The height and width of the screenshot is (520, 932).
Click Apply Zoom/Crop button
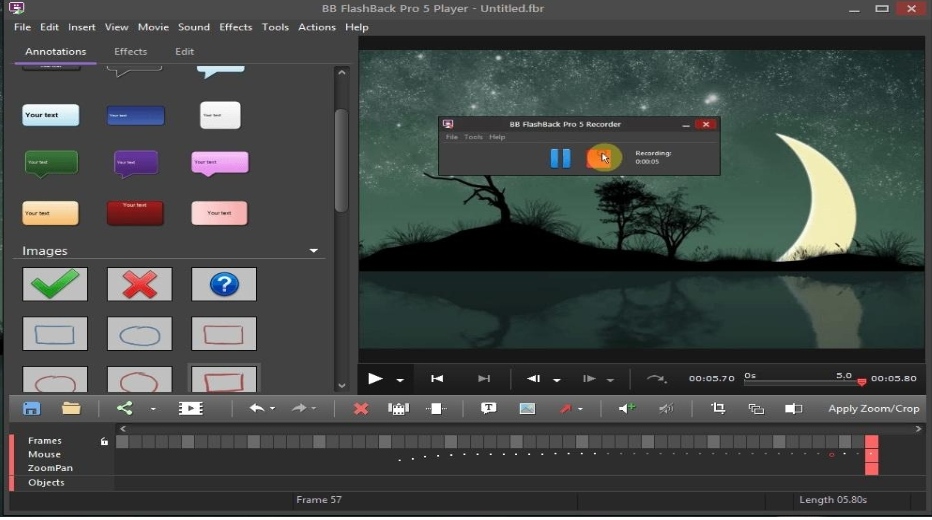(873, 409)
